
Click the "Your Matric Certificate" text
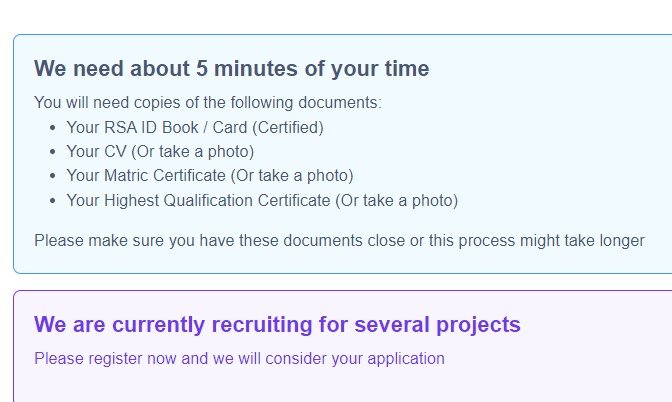(146, 176)
